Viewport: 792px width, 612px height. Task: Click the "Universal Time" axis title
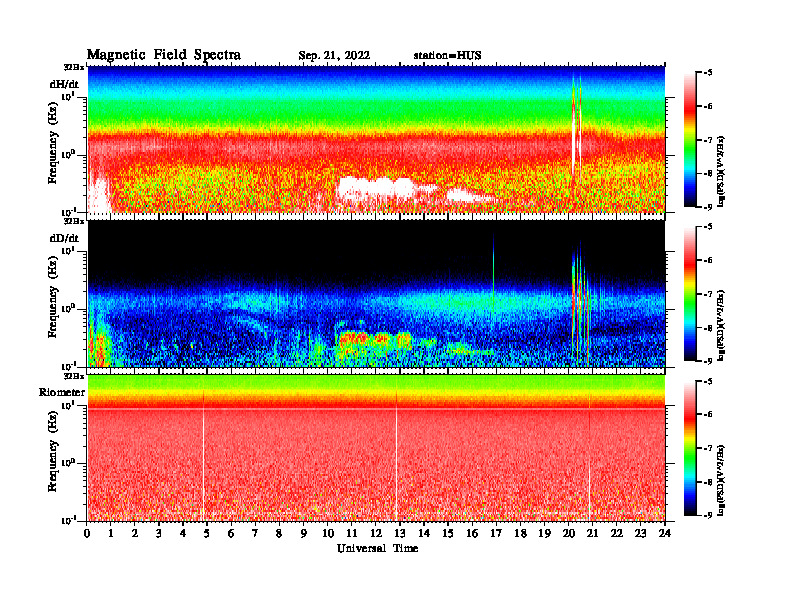(x=377, y=548)
